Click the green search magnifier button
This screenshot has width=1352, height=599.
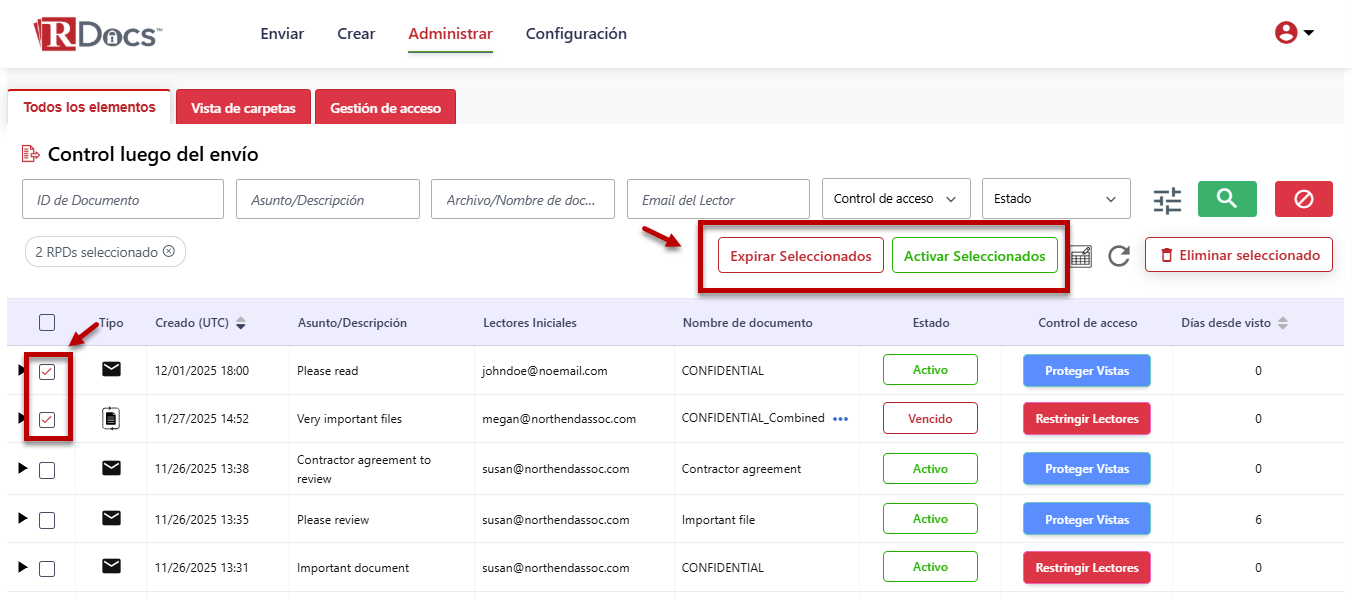(1227, 199)
